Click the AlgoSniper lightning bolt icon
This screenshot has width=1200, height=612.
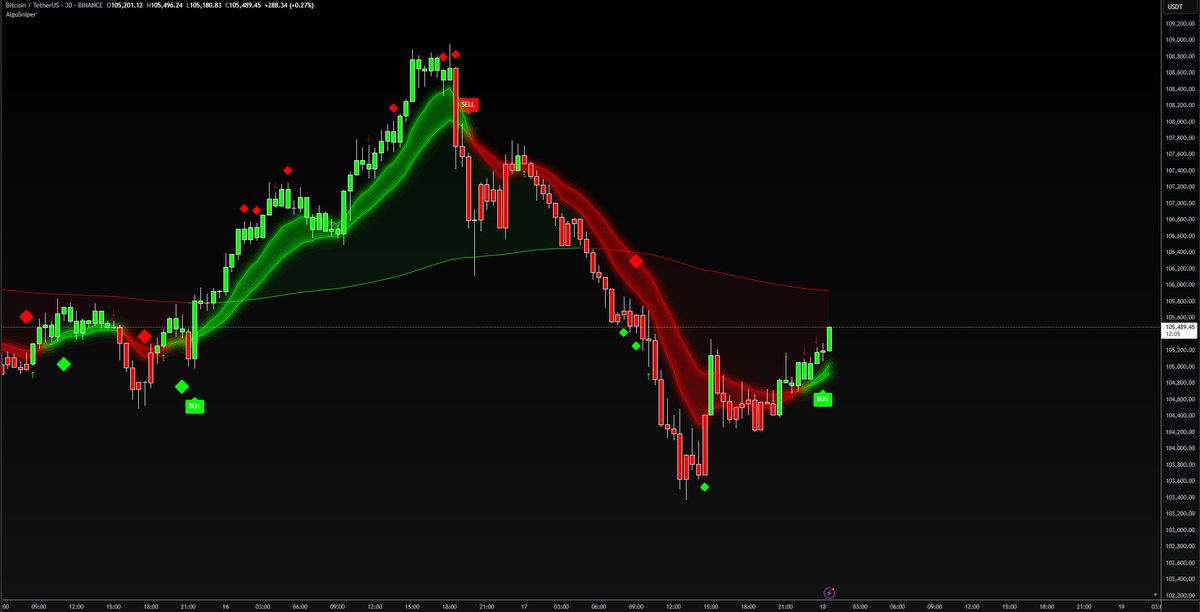[x=829, y=593]
